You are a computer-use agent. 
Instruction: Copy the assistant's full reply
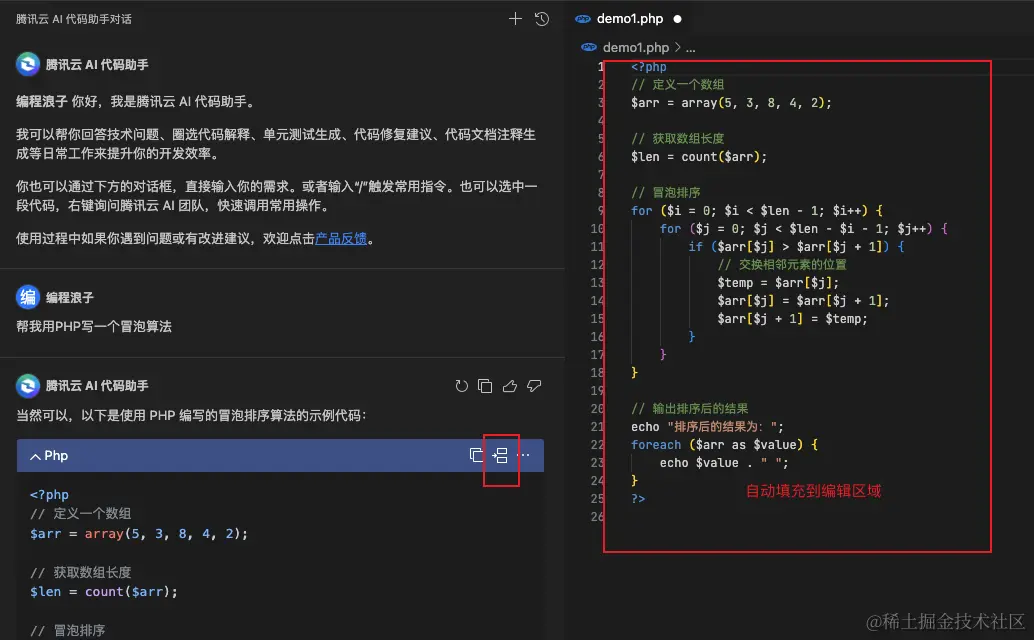(x=485, y=386)
